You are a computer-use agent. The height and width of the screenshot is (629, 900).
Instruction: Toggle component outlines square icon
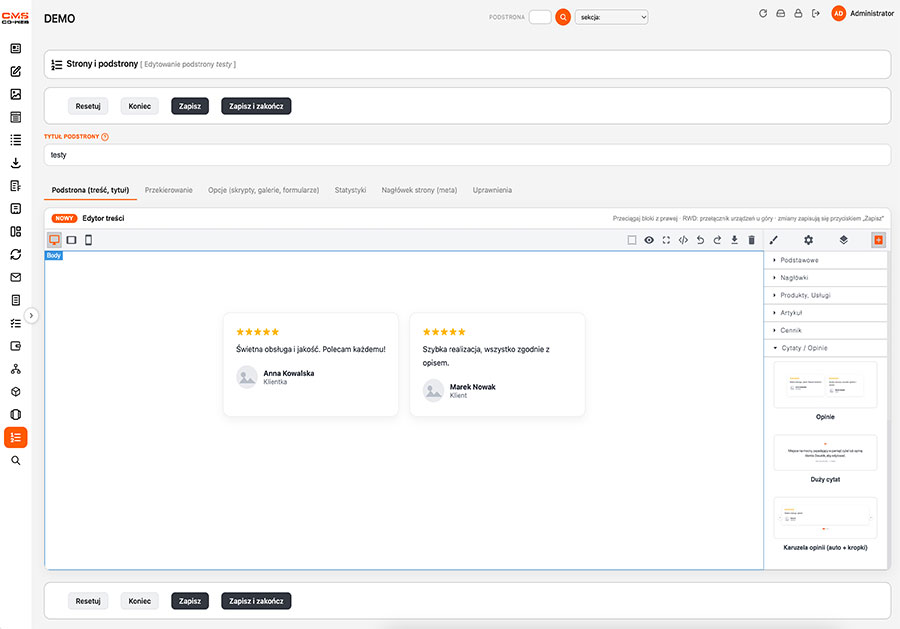pos(632,240)
